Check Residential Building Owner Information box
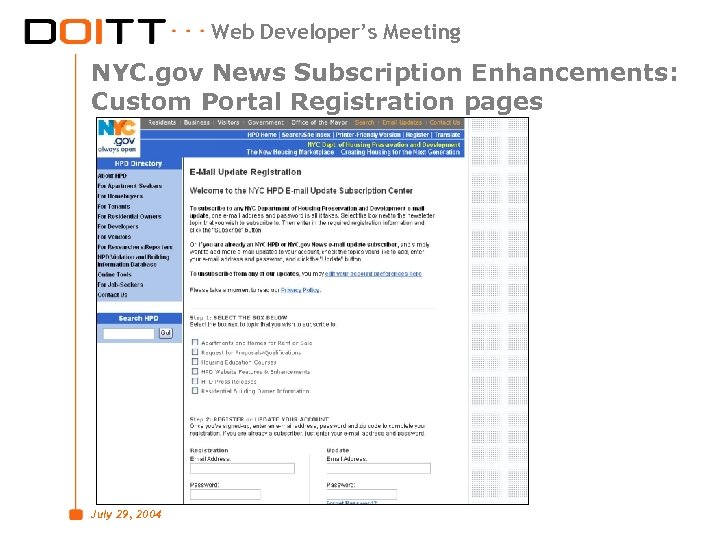The image size is (720, 540). pos(195,391)
